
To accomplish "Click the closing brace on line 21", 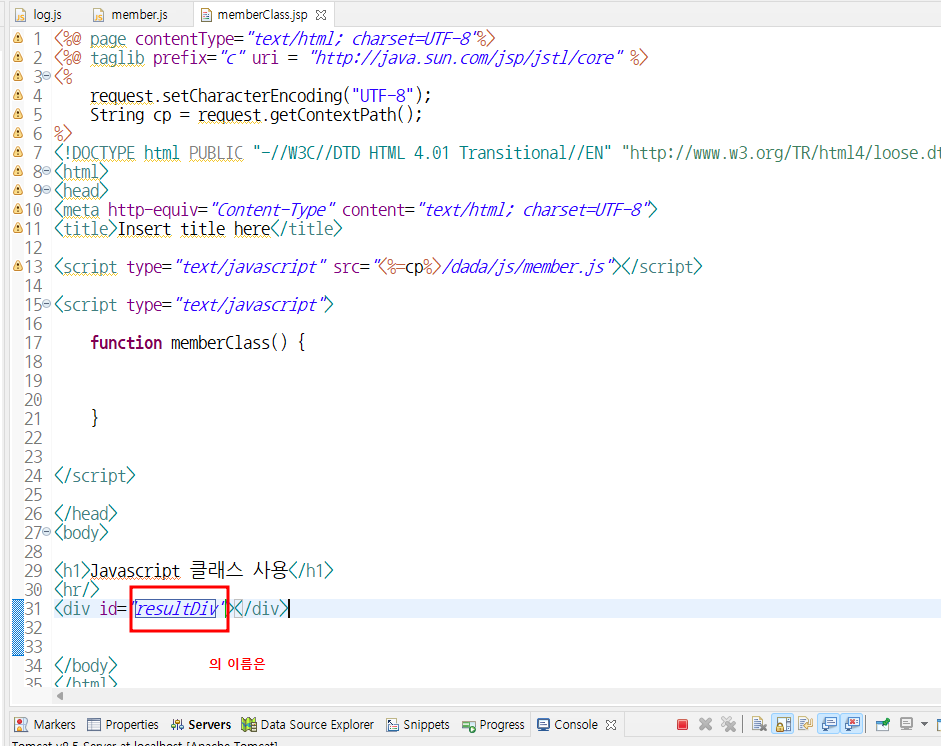I will tap(94, 418).
